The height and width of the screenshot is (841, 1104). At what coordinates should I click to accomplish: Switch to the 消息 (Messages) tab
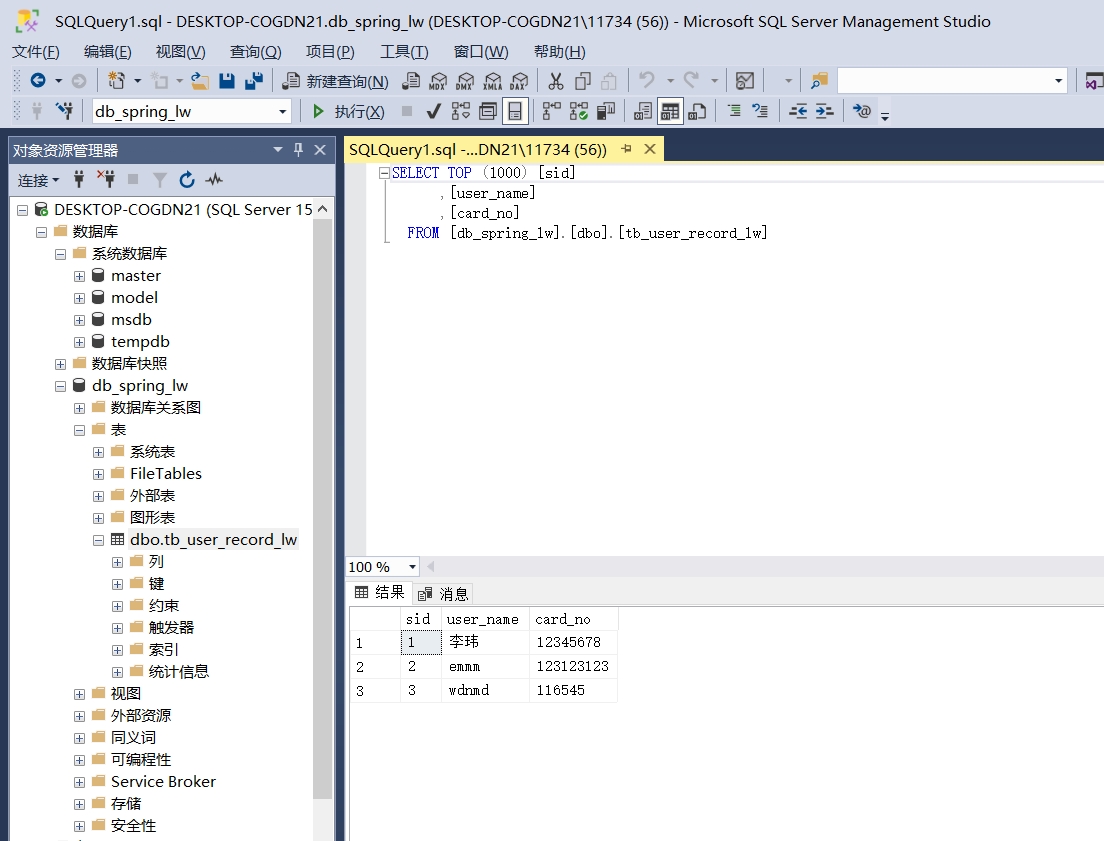444,594
